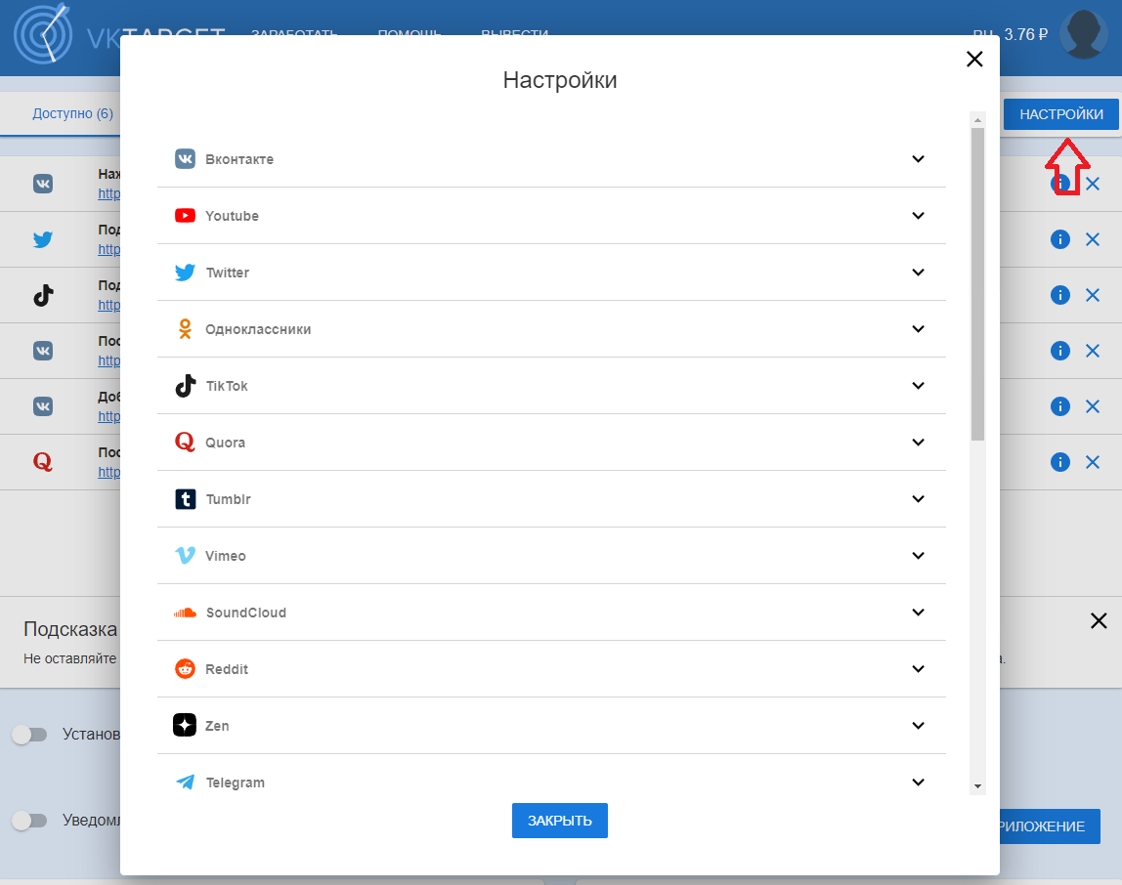Expand the Quora settings section
The width and height of the screenshot is (1122, 885).
(918, 442)
